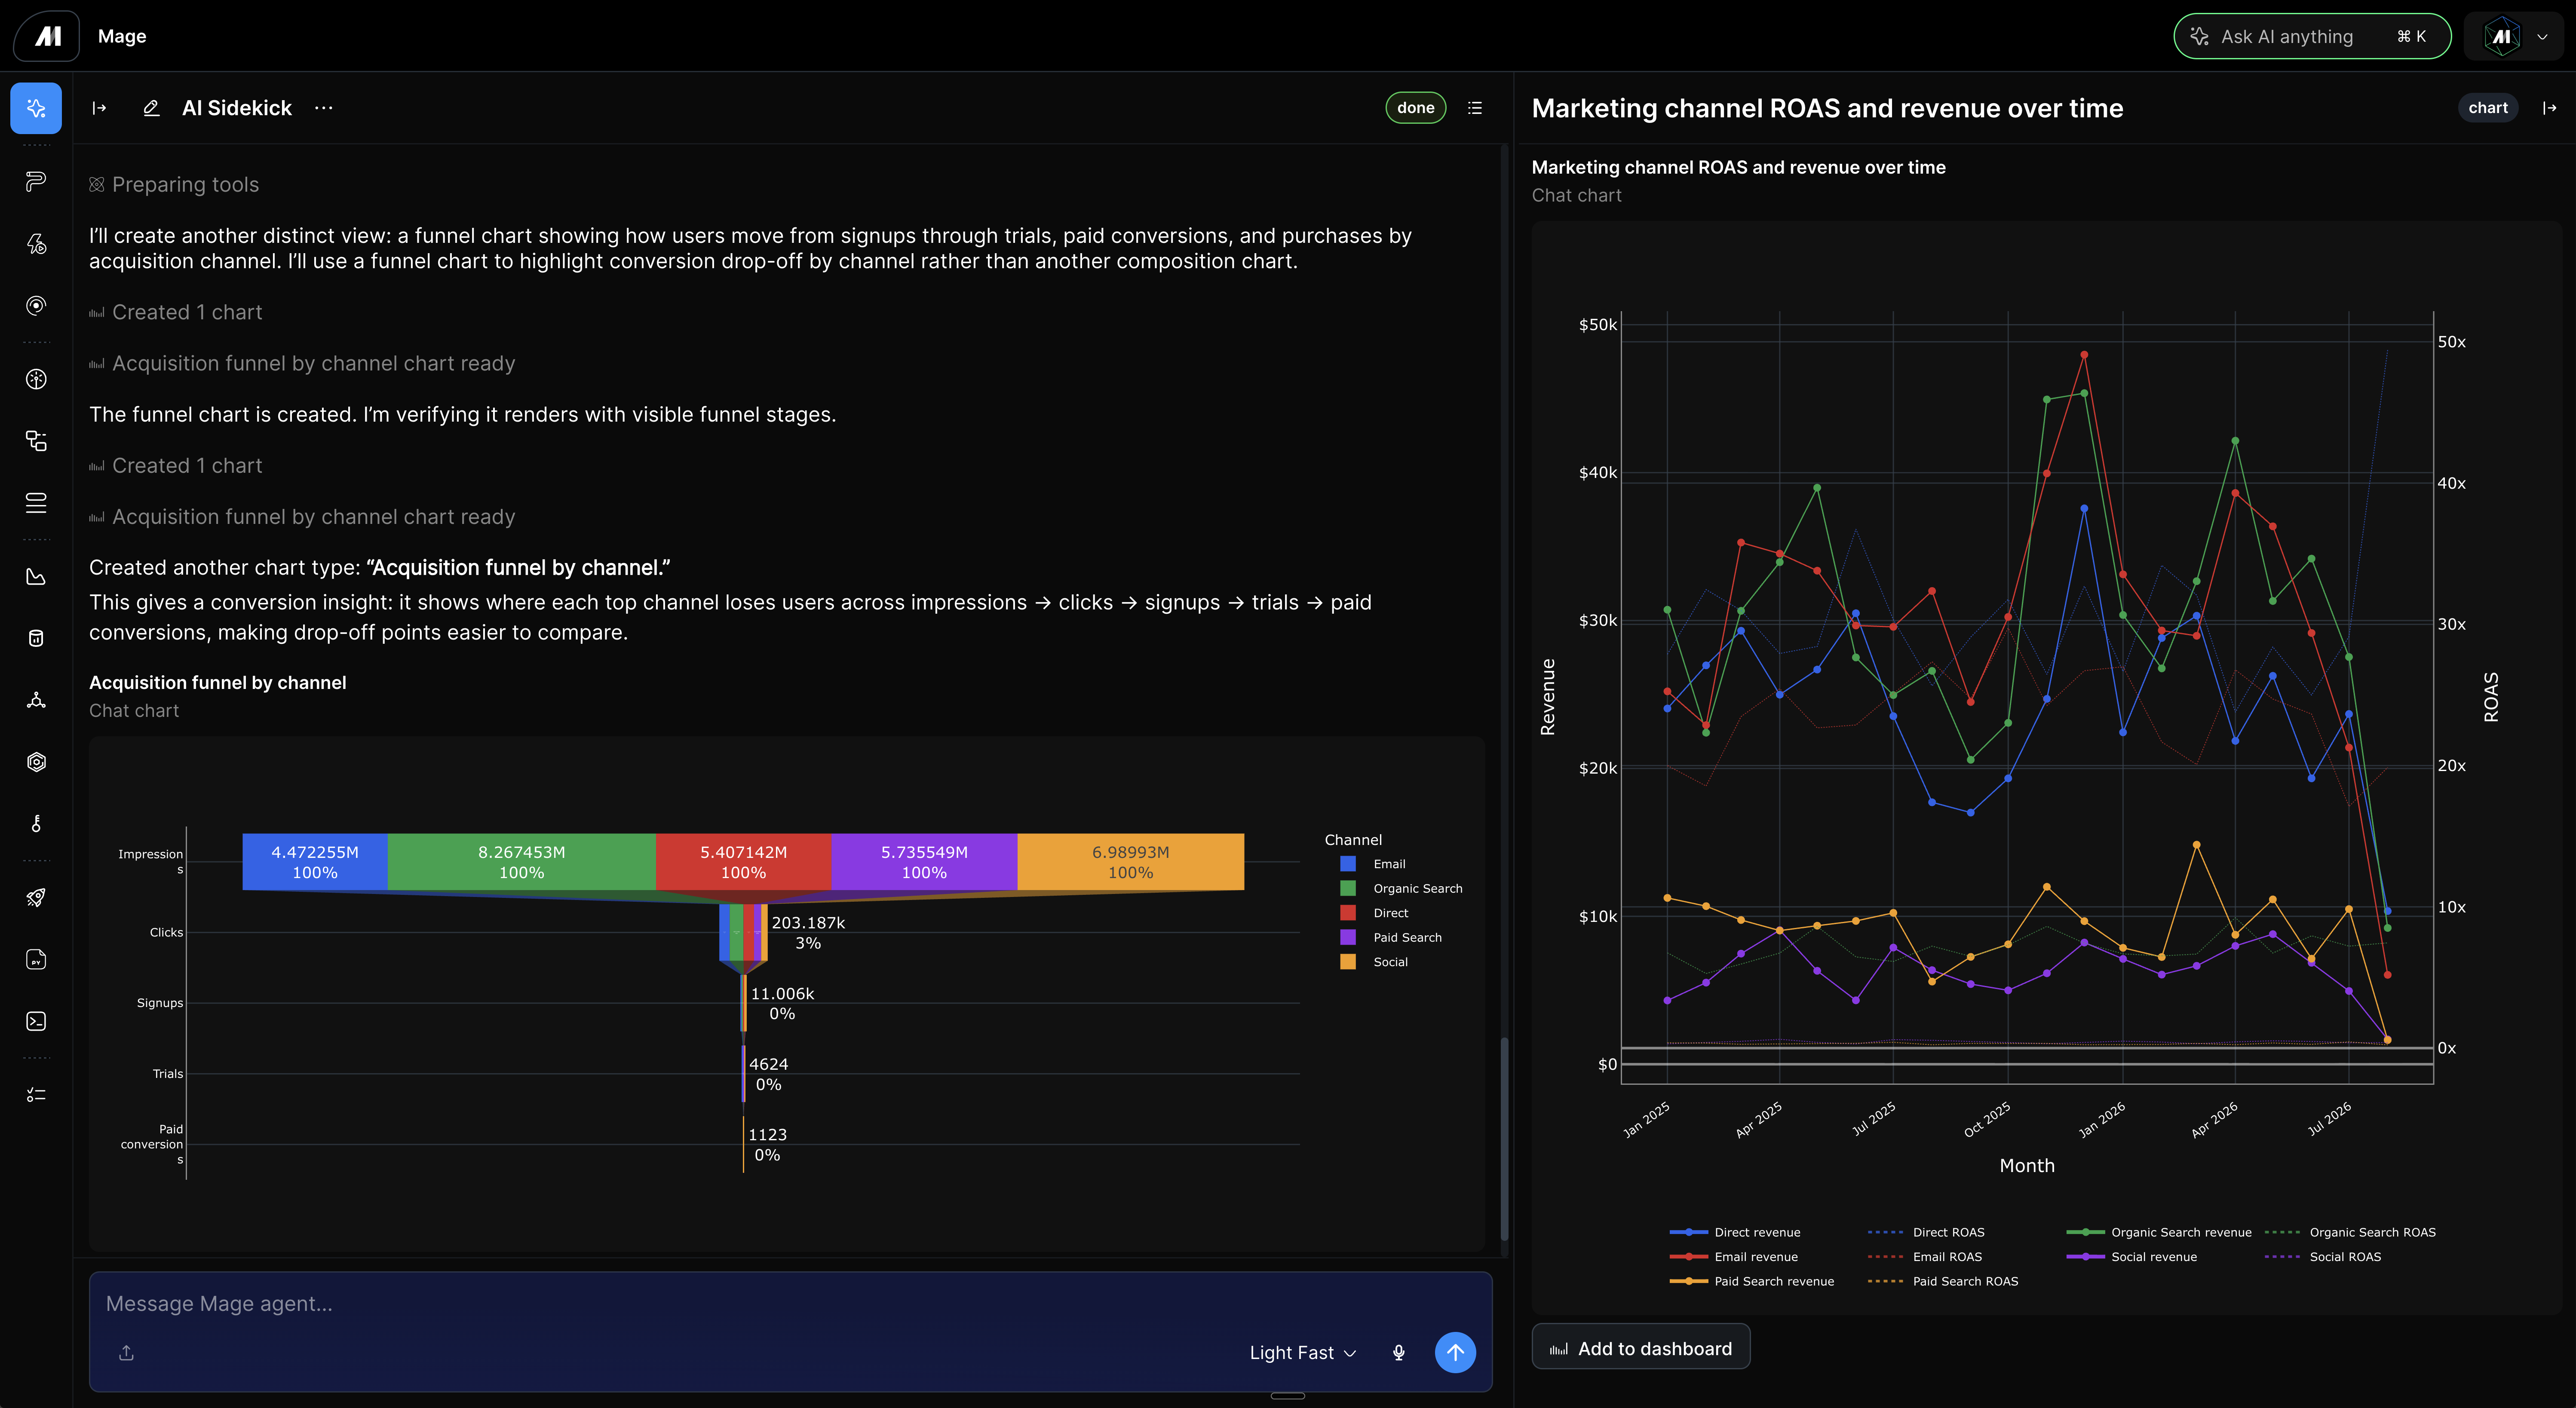Viewport: 2576px width, 1408px height.
Task: Click the chart type badge
Action: [x=2488, y=108]
